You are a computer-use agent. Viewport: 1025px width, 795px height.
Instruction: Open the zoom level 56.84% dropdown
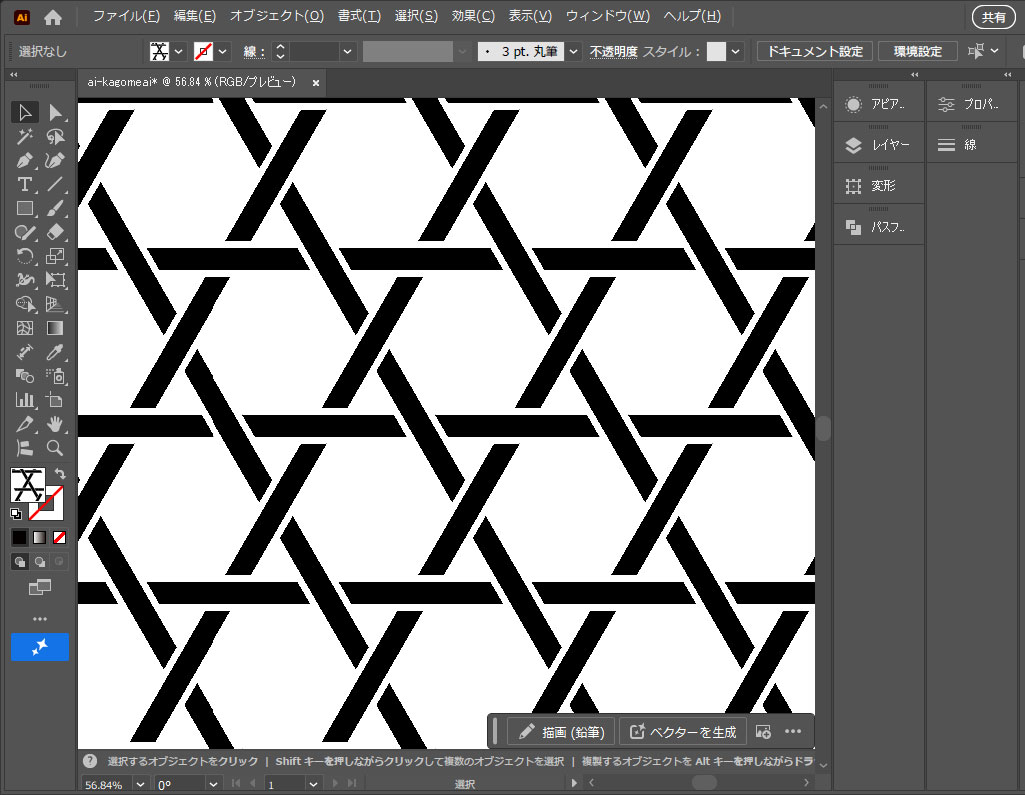tap(139, 785)
